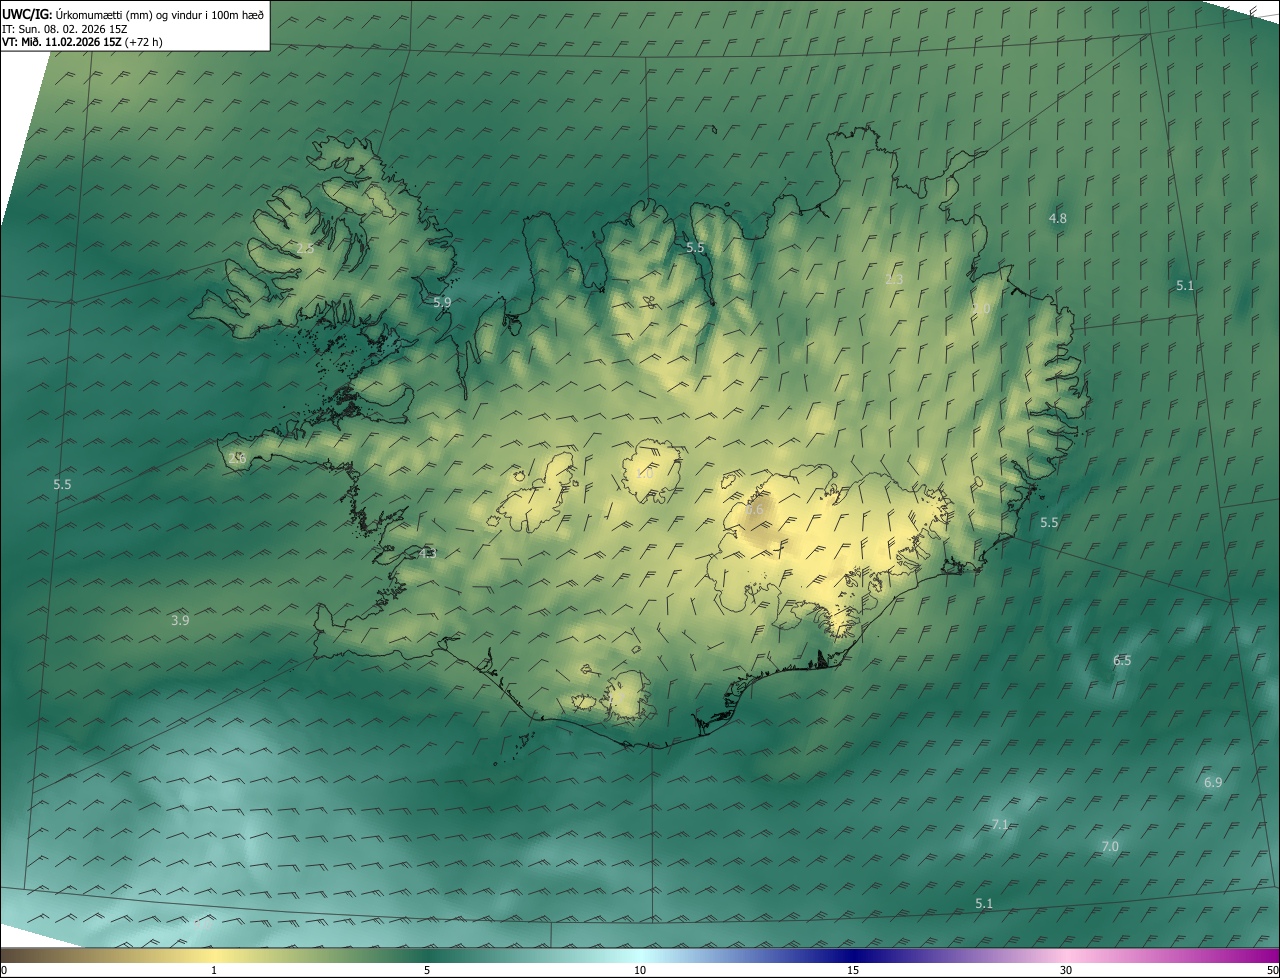Viewport: 1280px width, 978px height.
Task: Select the 2.6 value on the Snæfellsnes tip
Action: [237, 458]
